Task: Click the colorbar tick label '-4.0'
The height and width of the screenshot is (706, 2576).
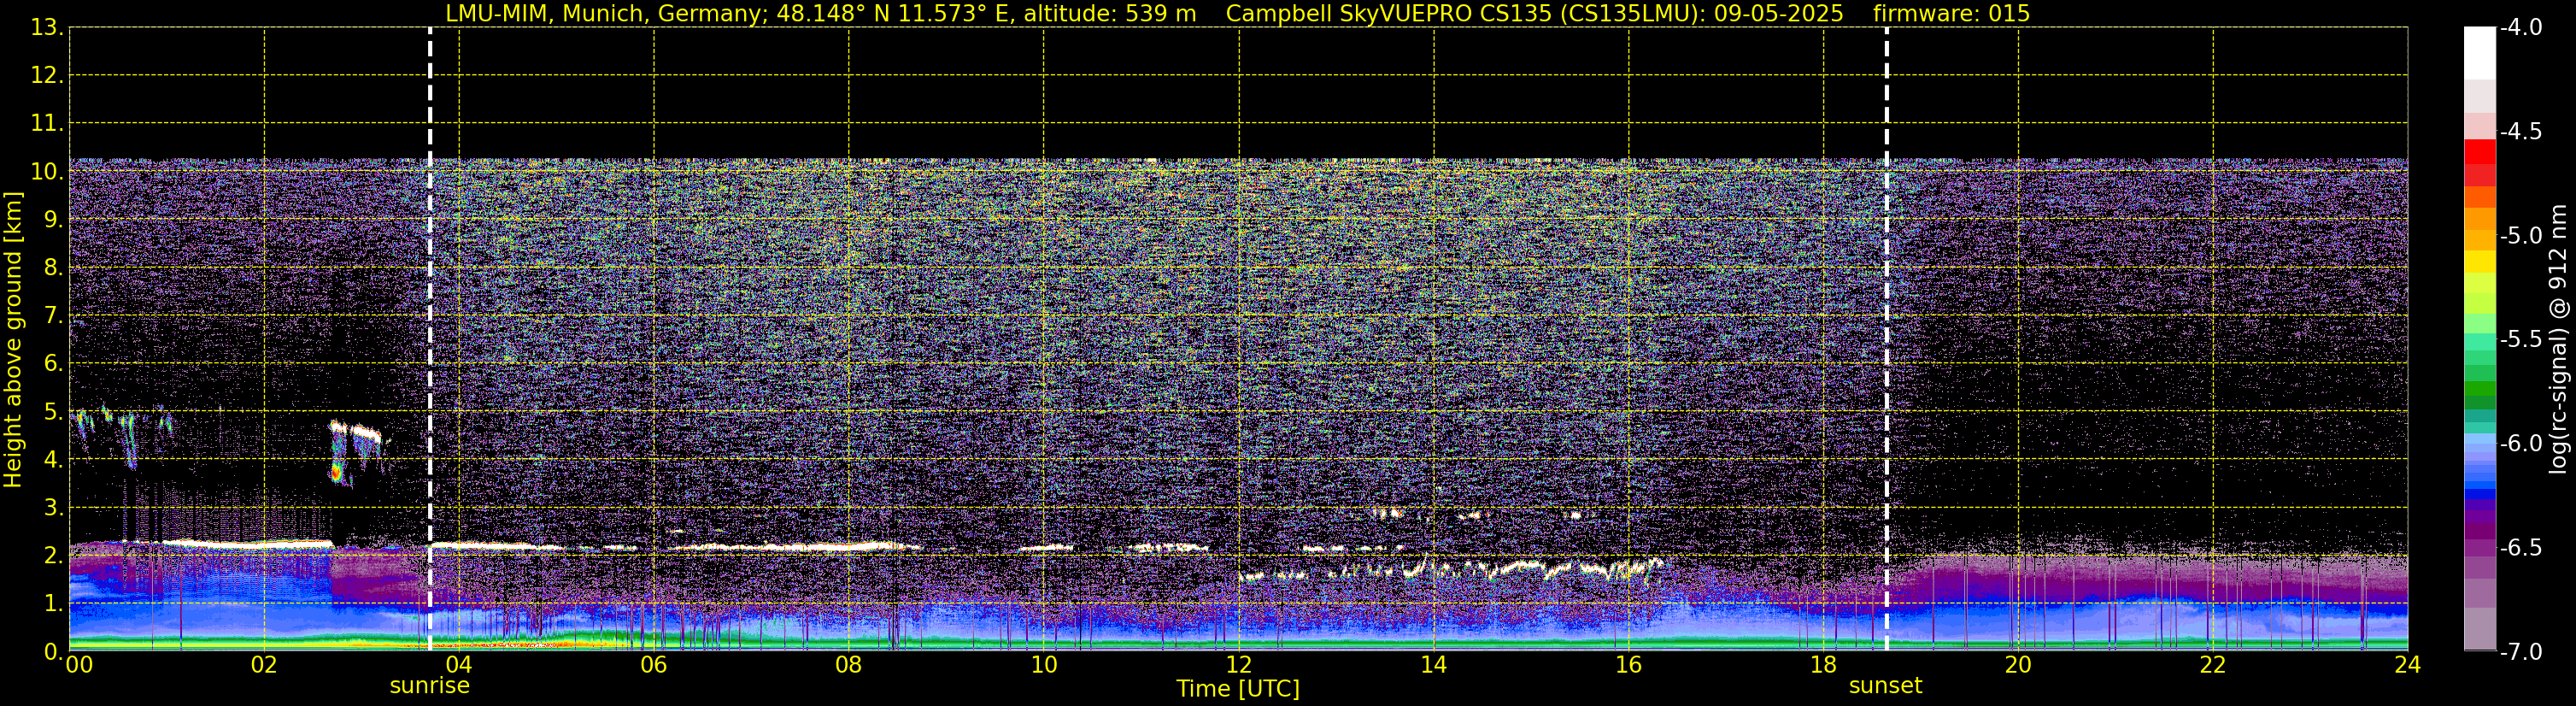Action: click(x=2520, y=28)
